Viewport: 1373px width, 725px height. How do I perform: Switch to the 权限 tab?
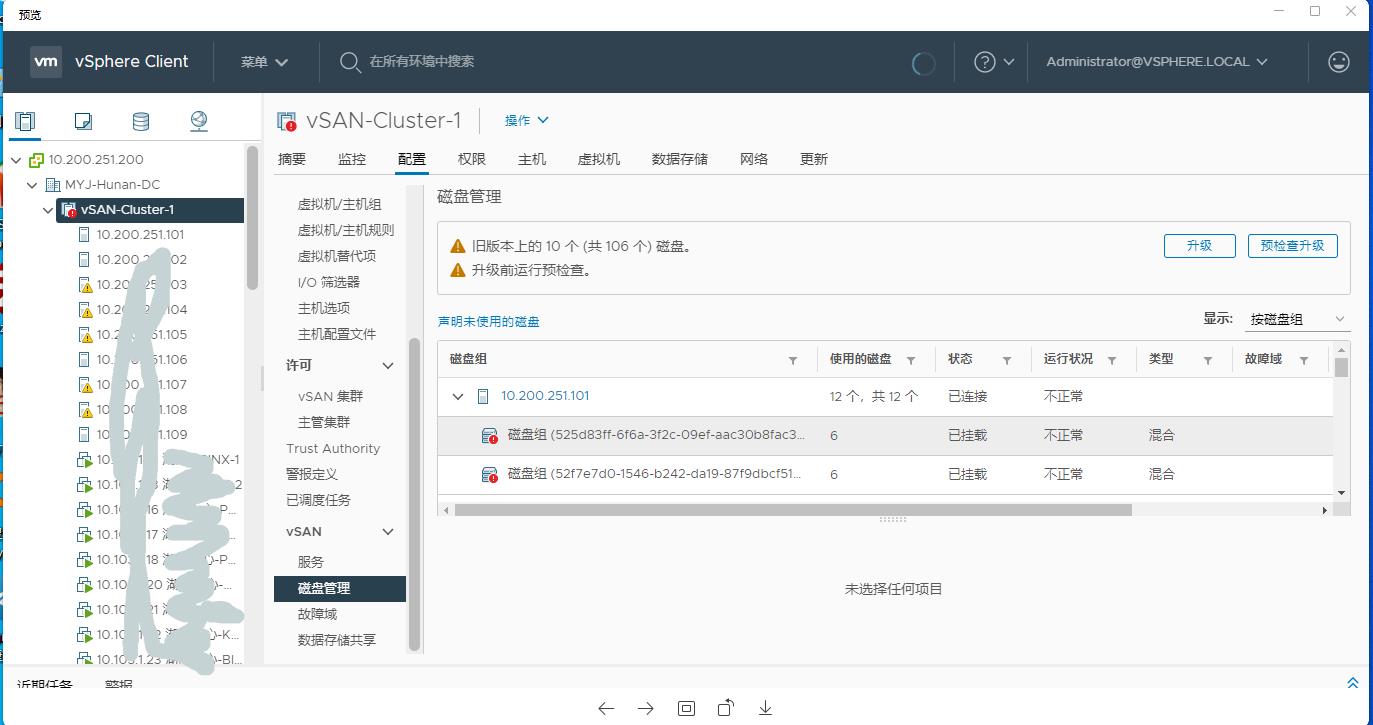coord(472,159)
